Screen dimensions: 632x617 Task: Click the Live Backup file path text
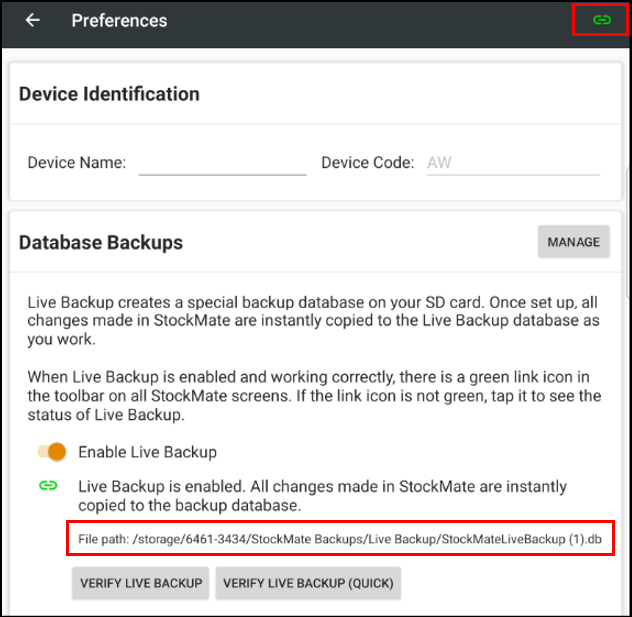(340, 540)
